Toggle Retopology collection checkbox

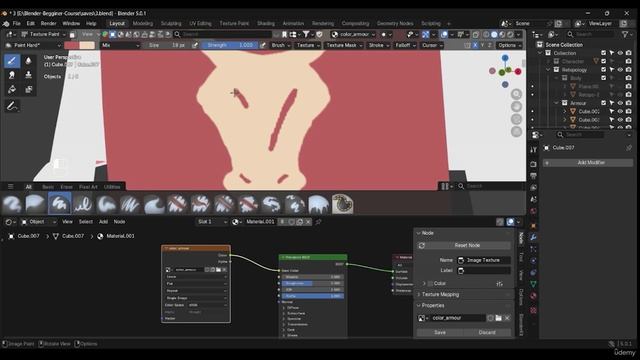click(x=603, y=70)
